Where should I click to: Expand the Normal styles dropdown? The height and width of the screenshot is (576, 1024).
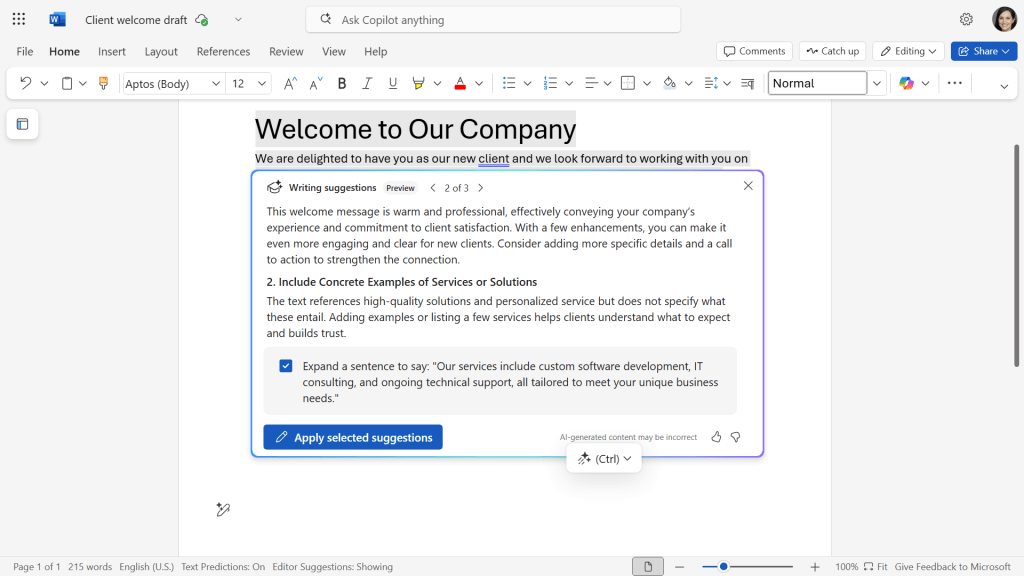877,83
